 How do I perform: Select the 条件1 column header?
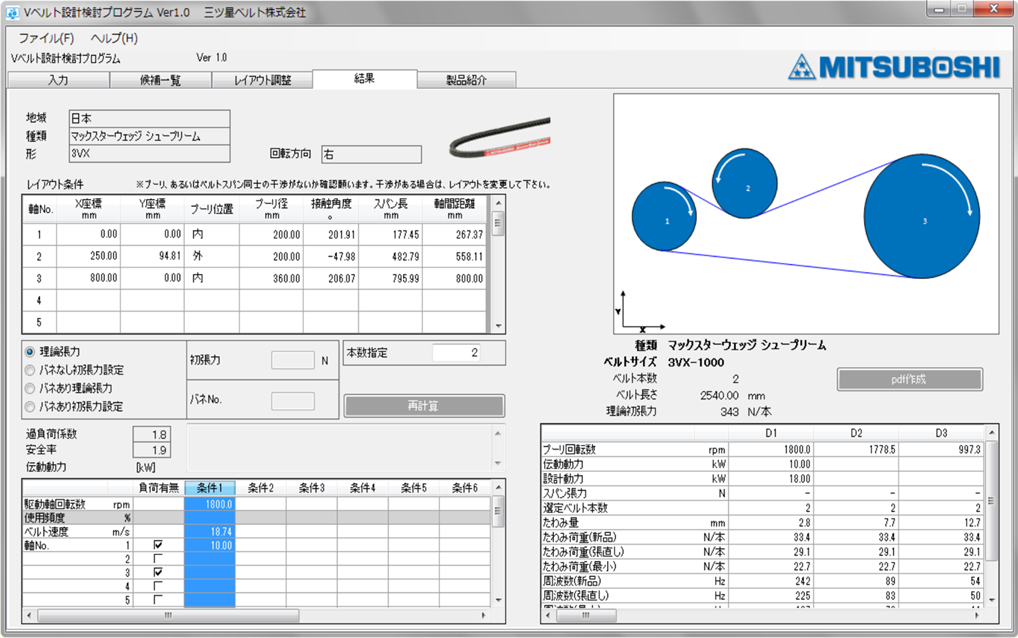coord(210,488)
